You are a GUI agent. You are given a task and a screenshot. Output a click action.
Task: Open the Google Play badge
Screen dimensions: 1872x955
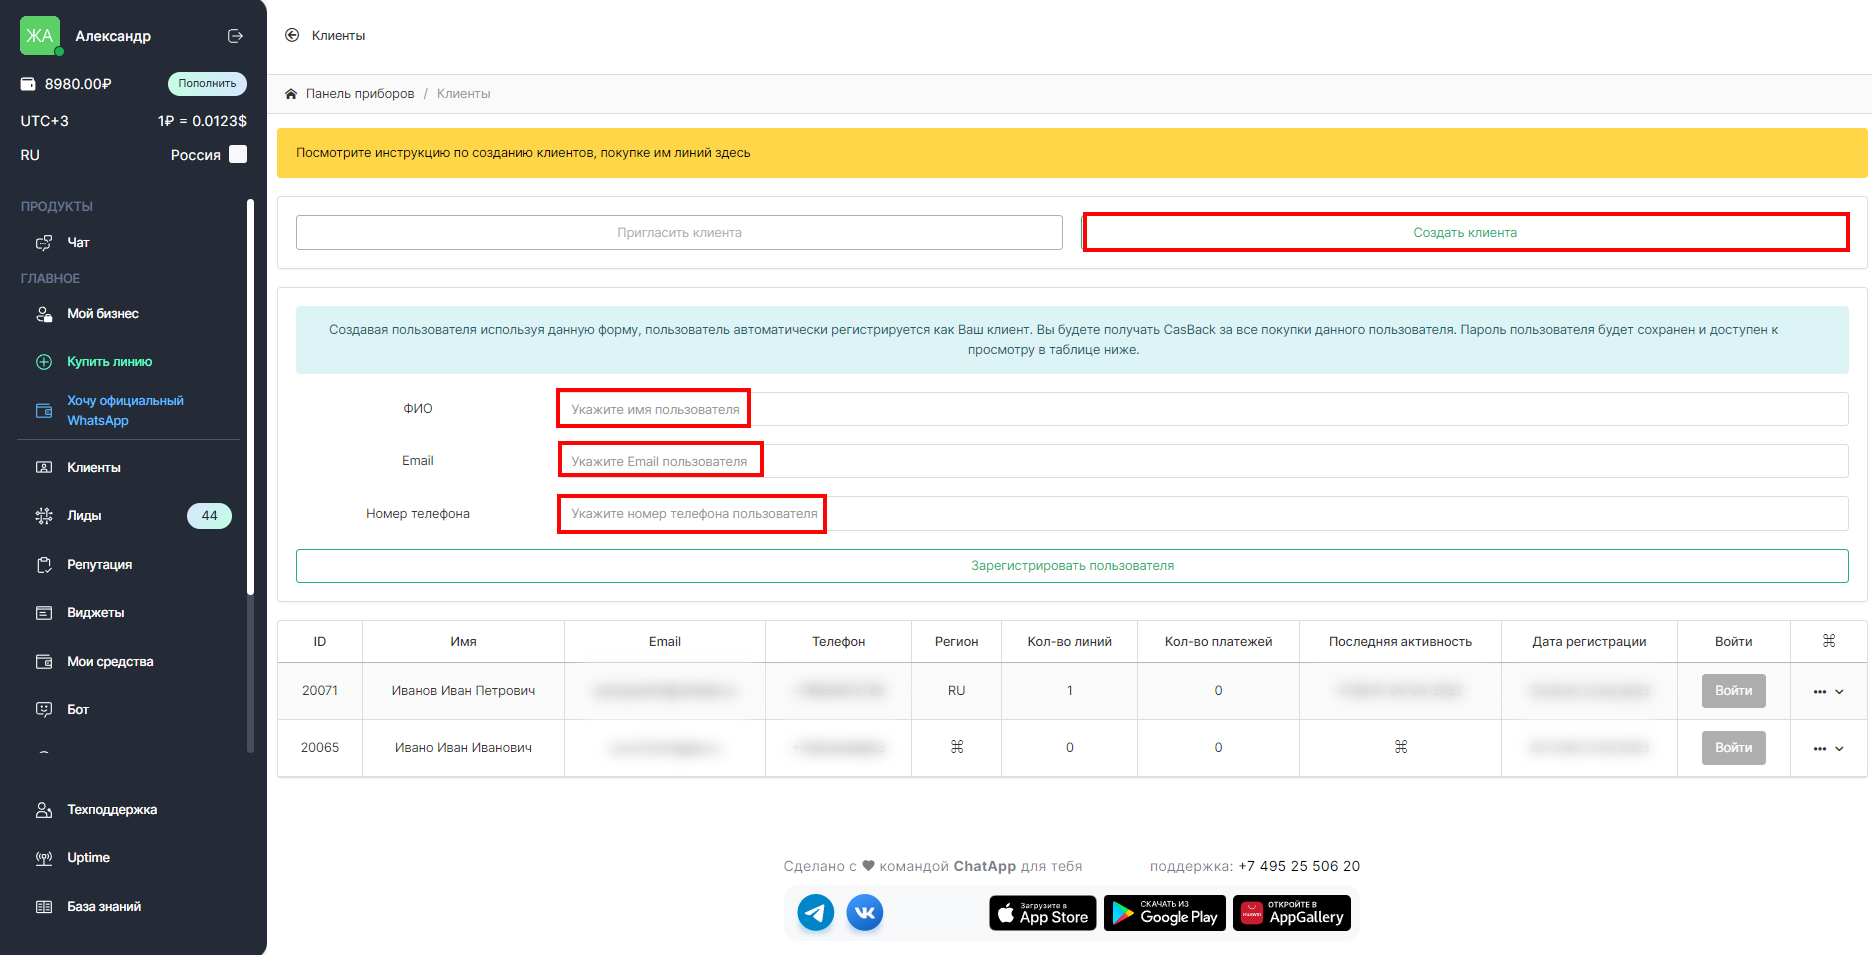coord(1165,913)
